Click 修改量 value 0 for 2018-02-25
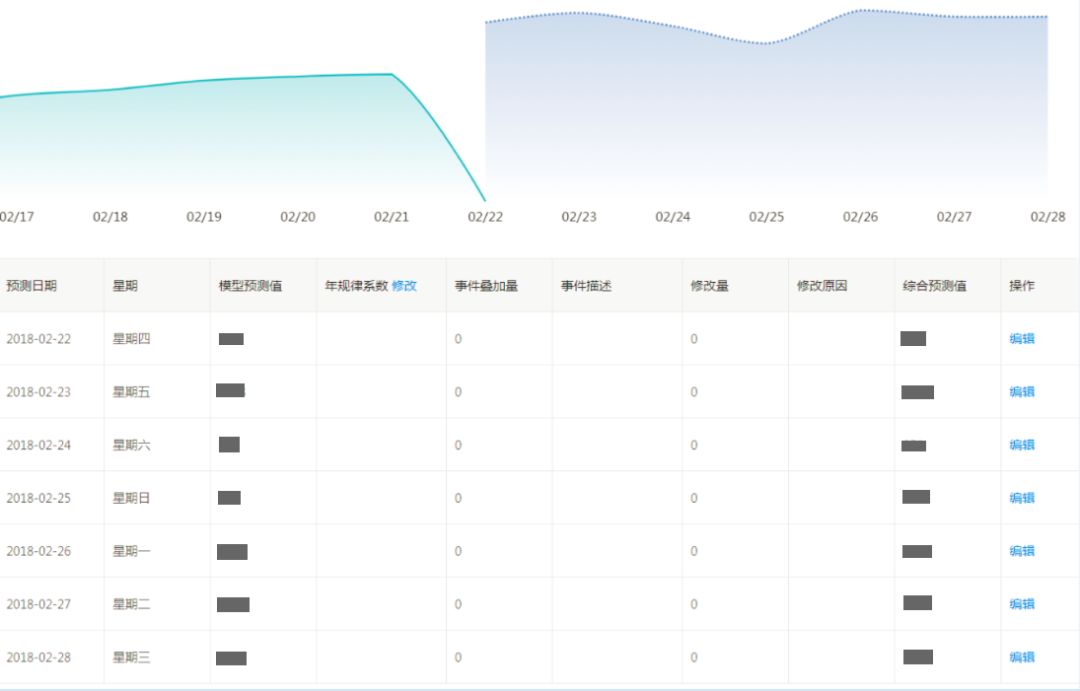This screenshot has width=1080, height=691. pyautogui.click(x=694, y=498)
